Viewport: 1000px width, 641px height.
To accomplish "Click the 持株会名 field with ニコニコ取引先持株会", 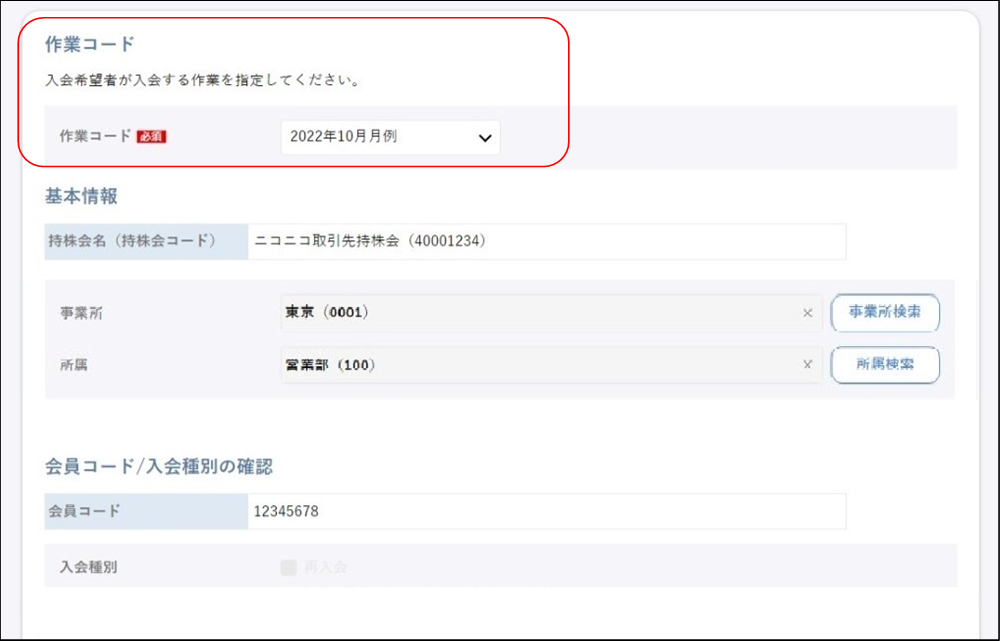I will 546,241.
